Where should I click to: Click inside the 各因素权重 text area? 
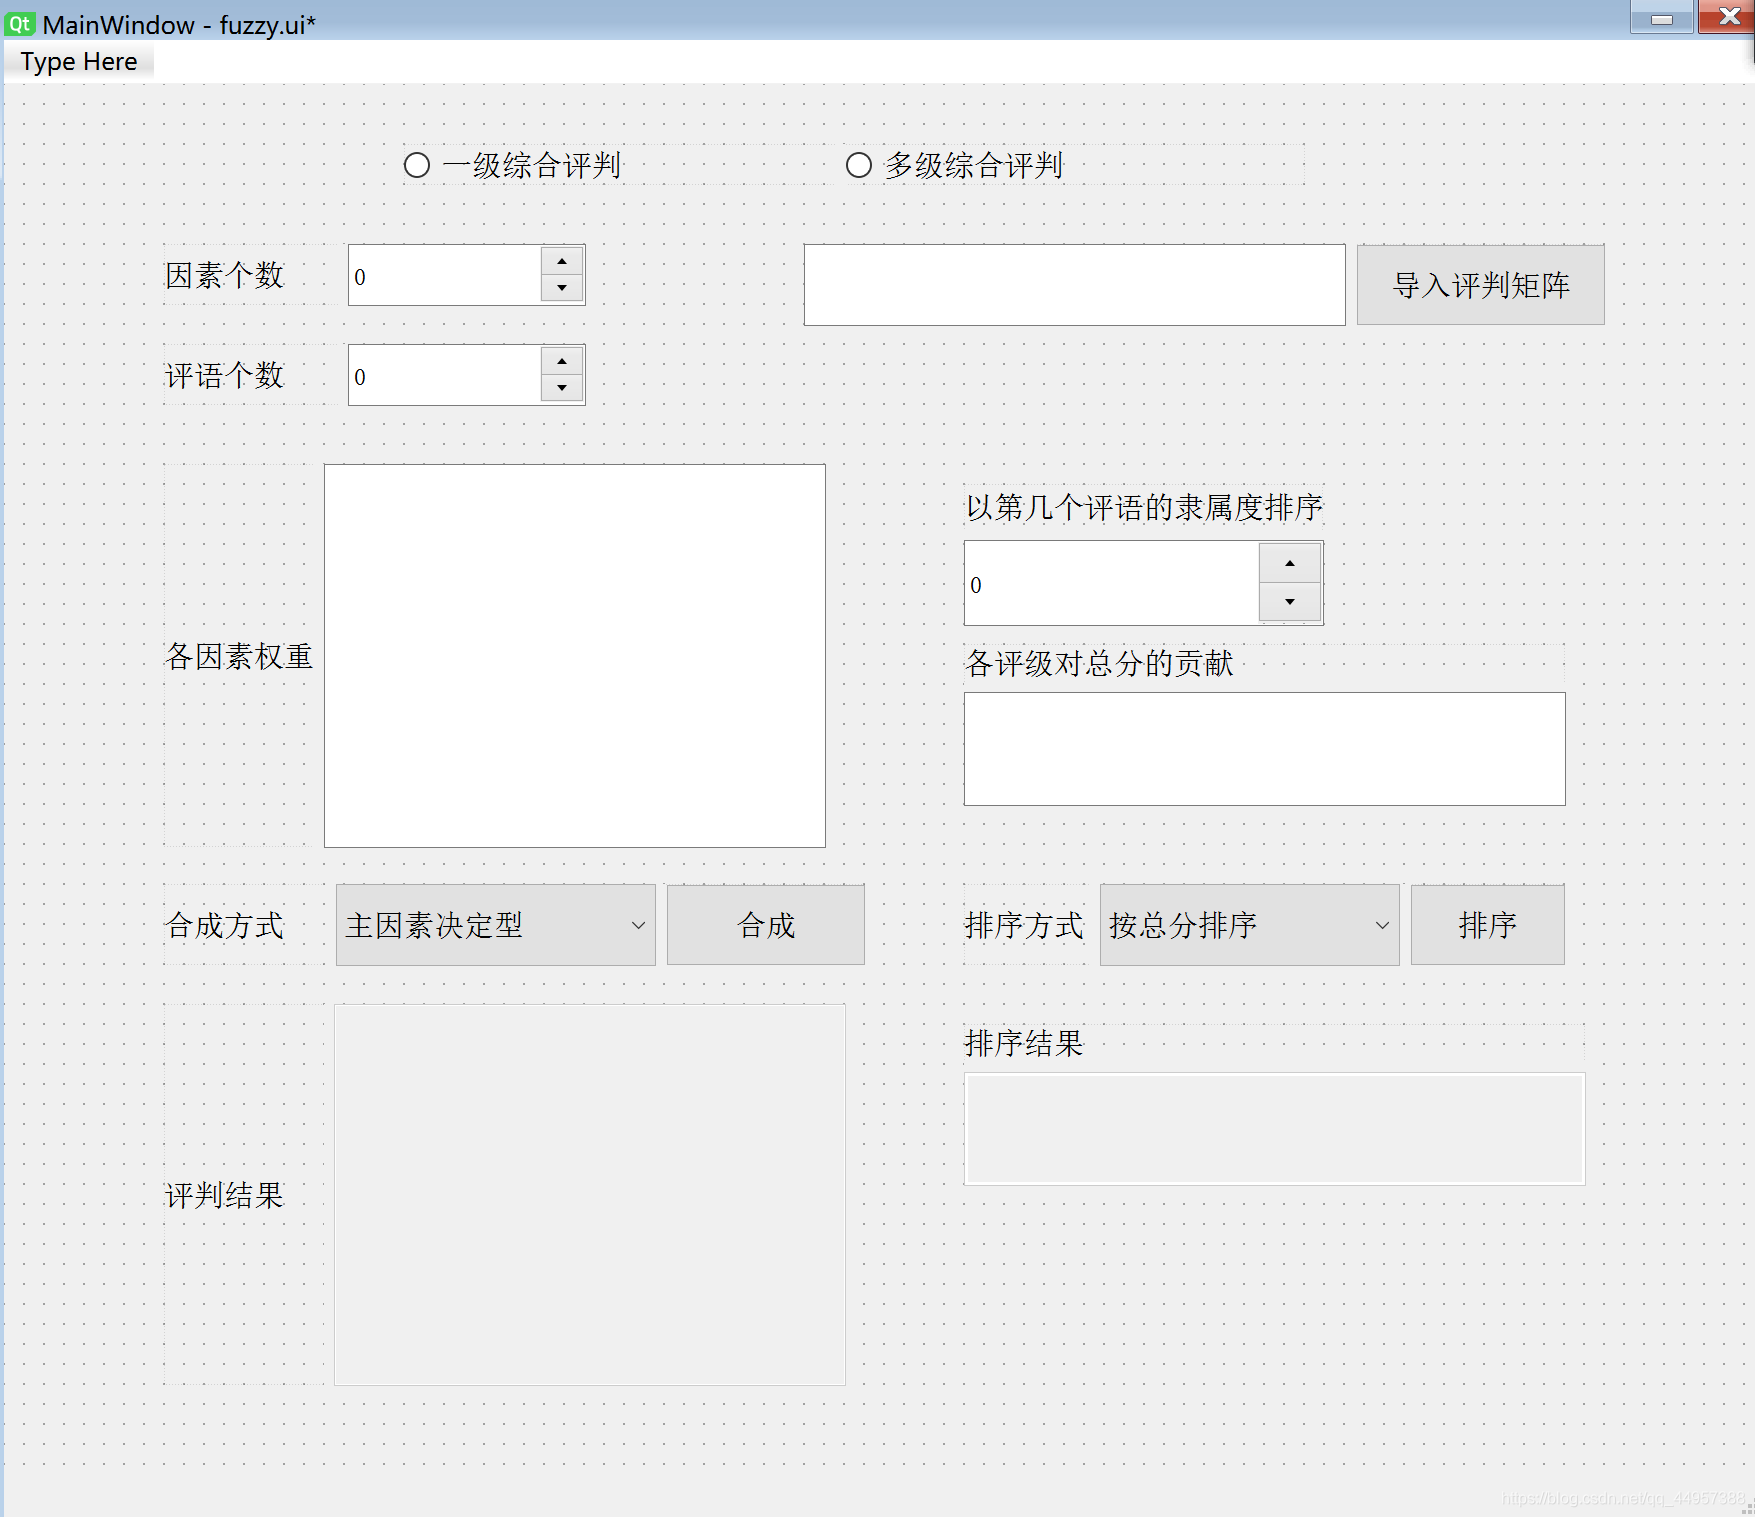[574, 654]
